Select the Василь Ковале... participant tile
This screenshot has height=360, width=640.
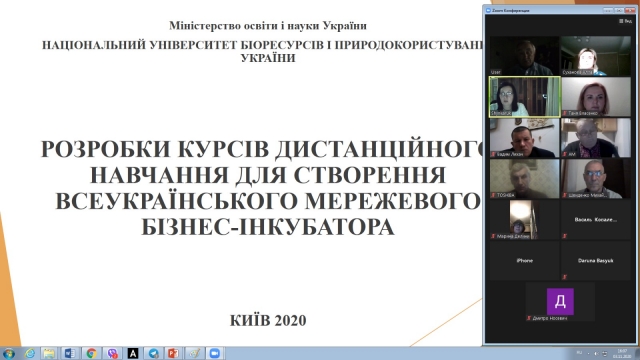pos(596,220)
